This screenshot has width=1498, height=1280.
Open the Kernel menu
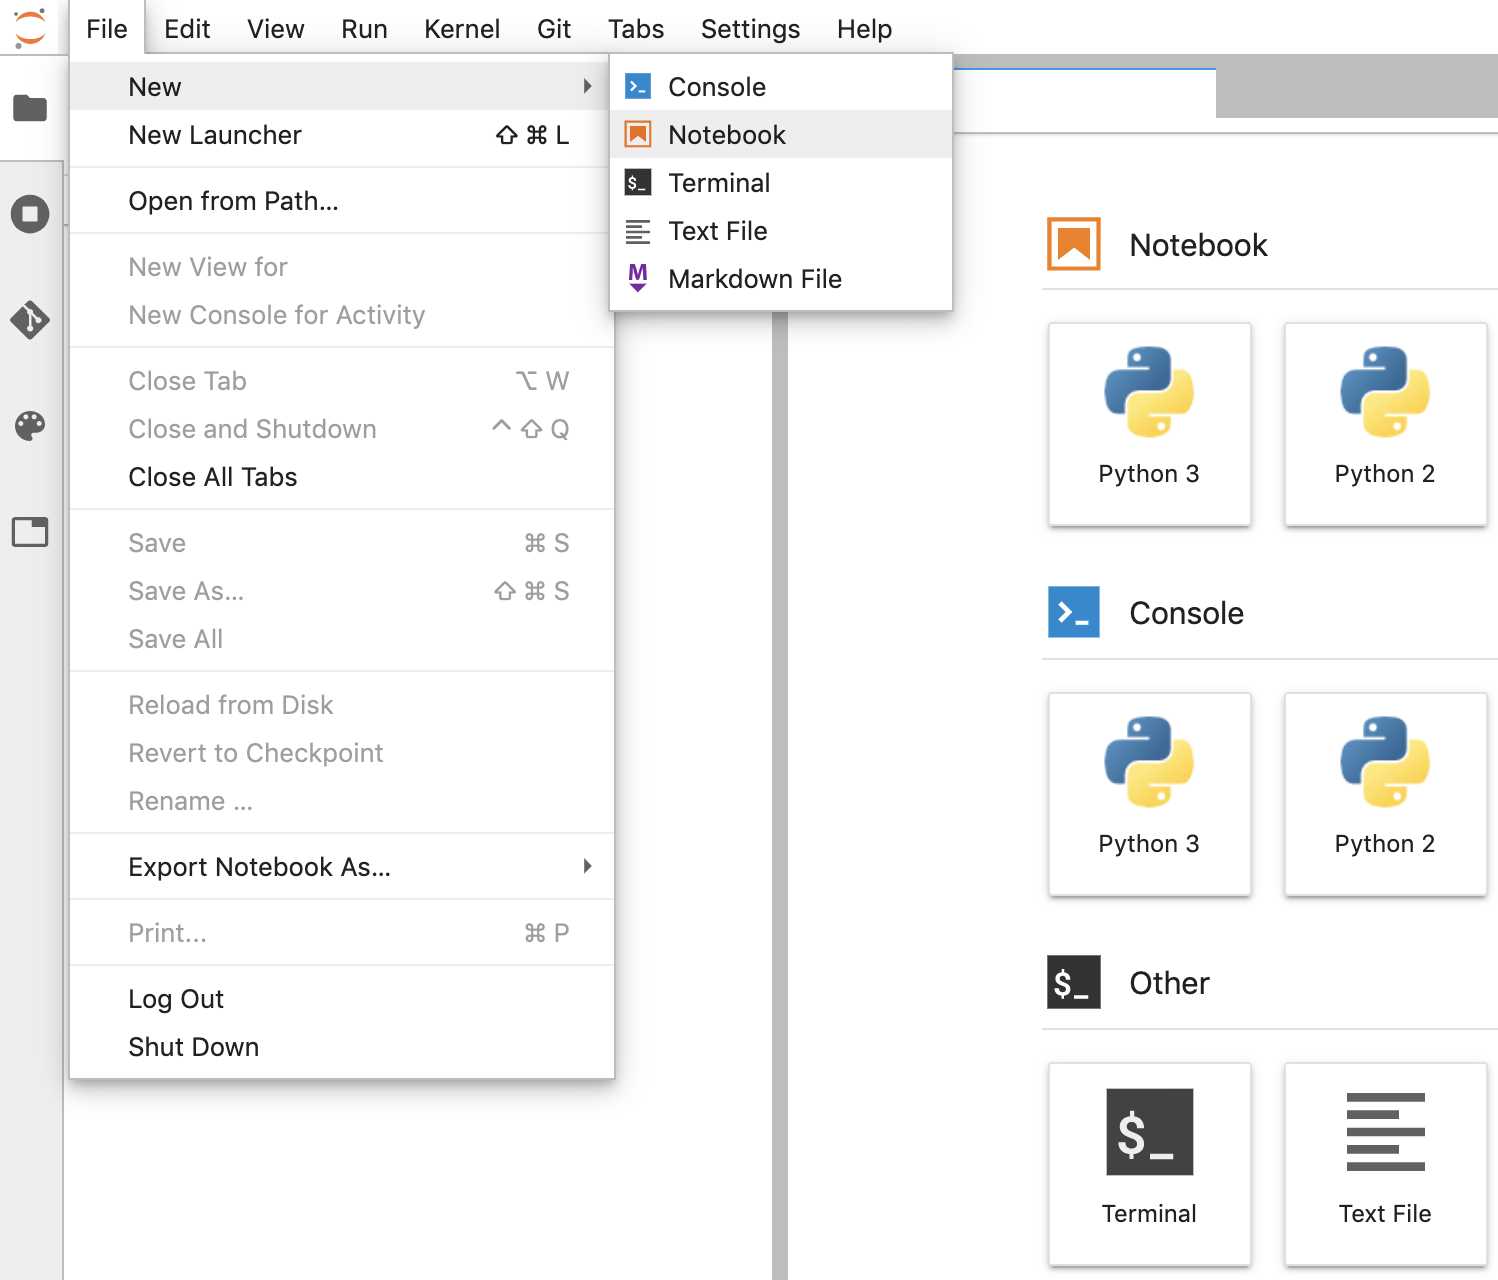[x=461, y=29]
